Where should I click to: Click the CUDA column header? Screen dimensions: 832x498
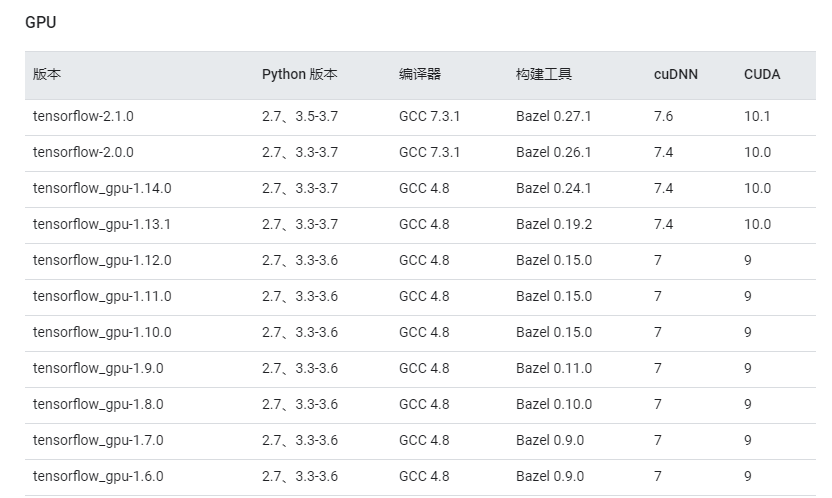click(762, 74)
